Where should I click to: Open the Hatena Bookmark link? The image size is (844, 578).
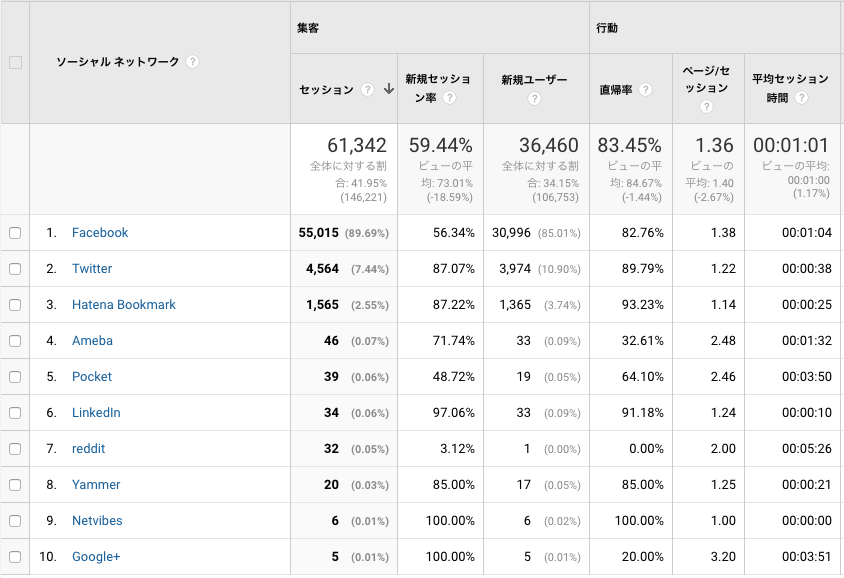pos(124,305)
